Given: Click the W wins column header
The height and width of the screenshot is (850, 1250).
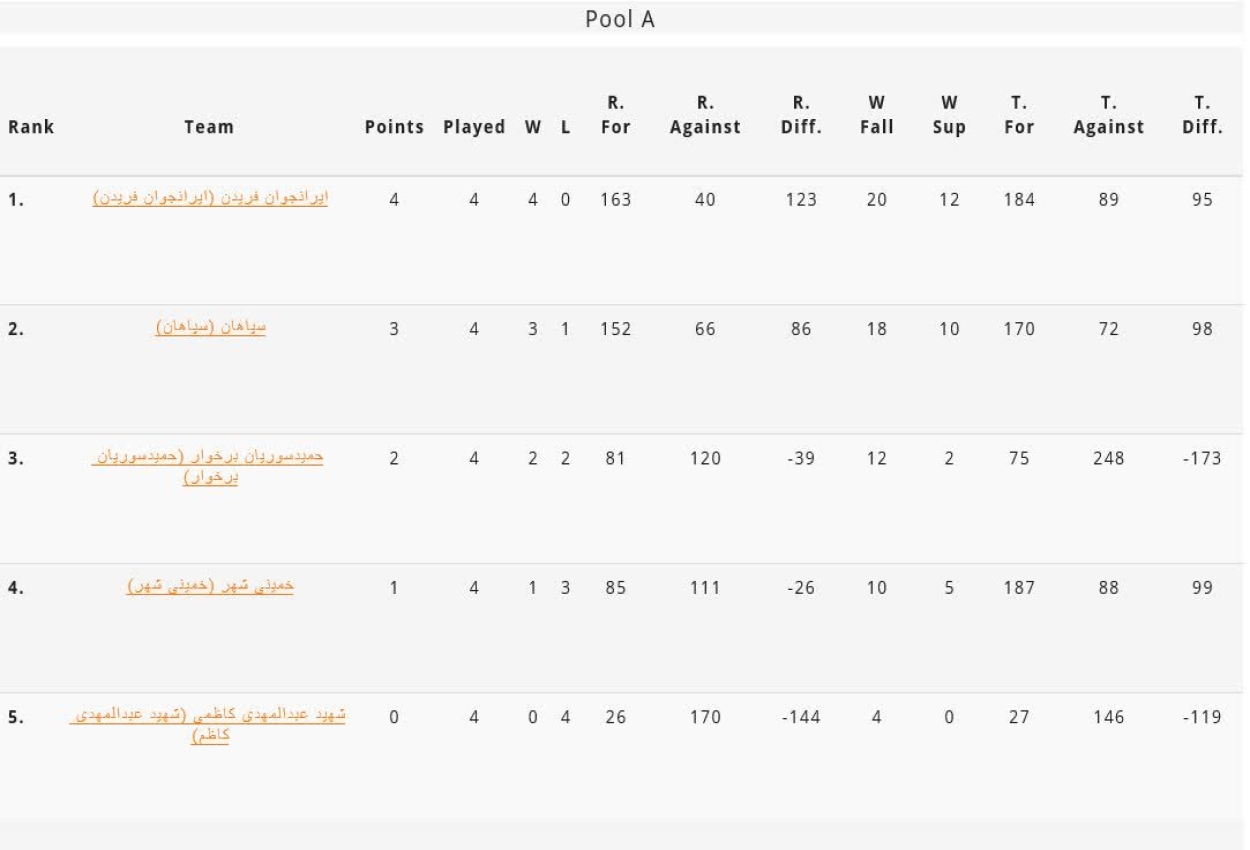Looking at the screenshot, I should (x=533, y=127).
